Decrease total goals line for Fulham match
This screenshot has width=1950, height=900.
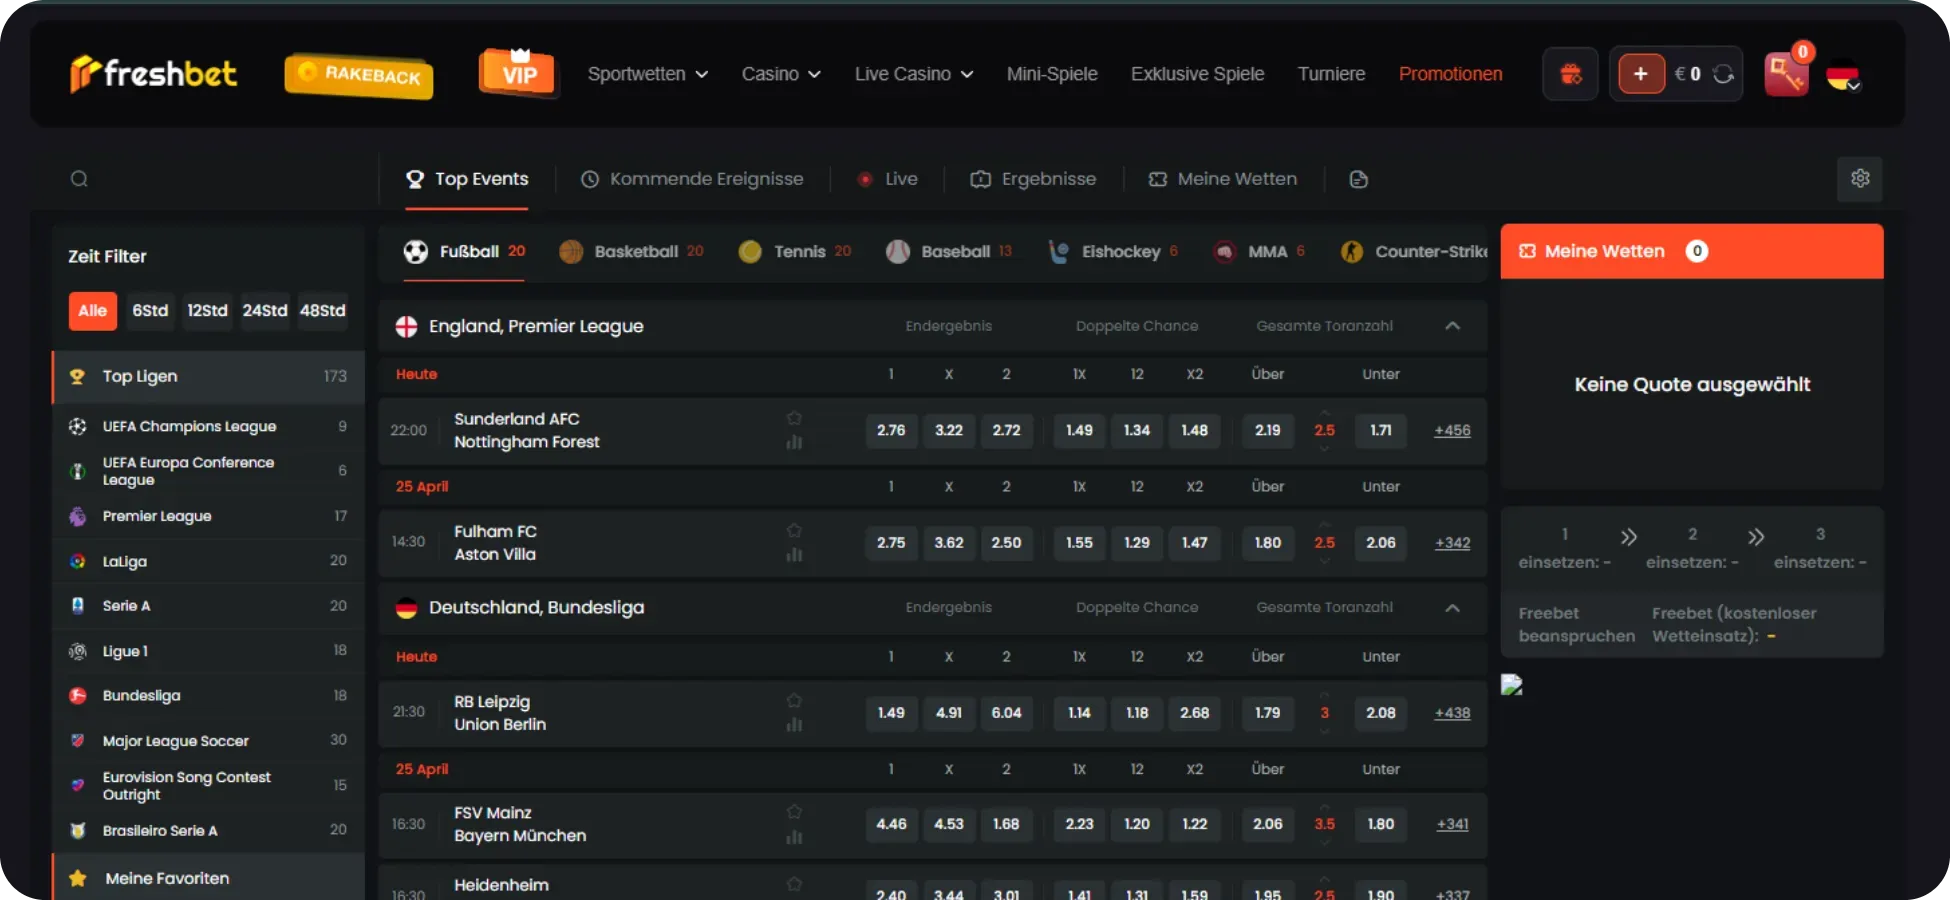click(x=1324, y=561)
